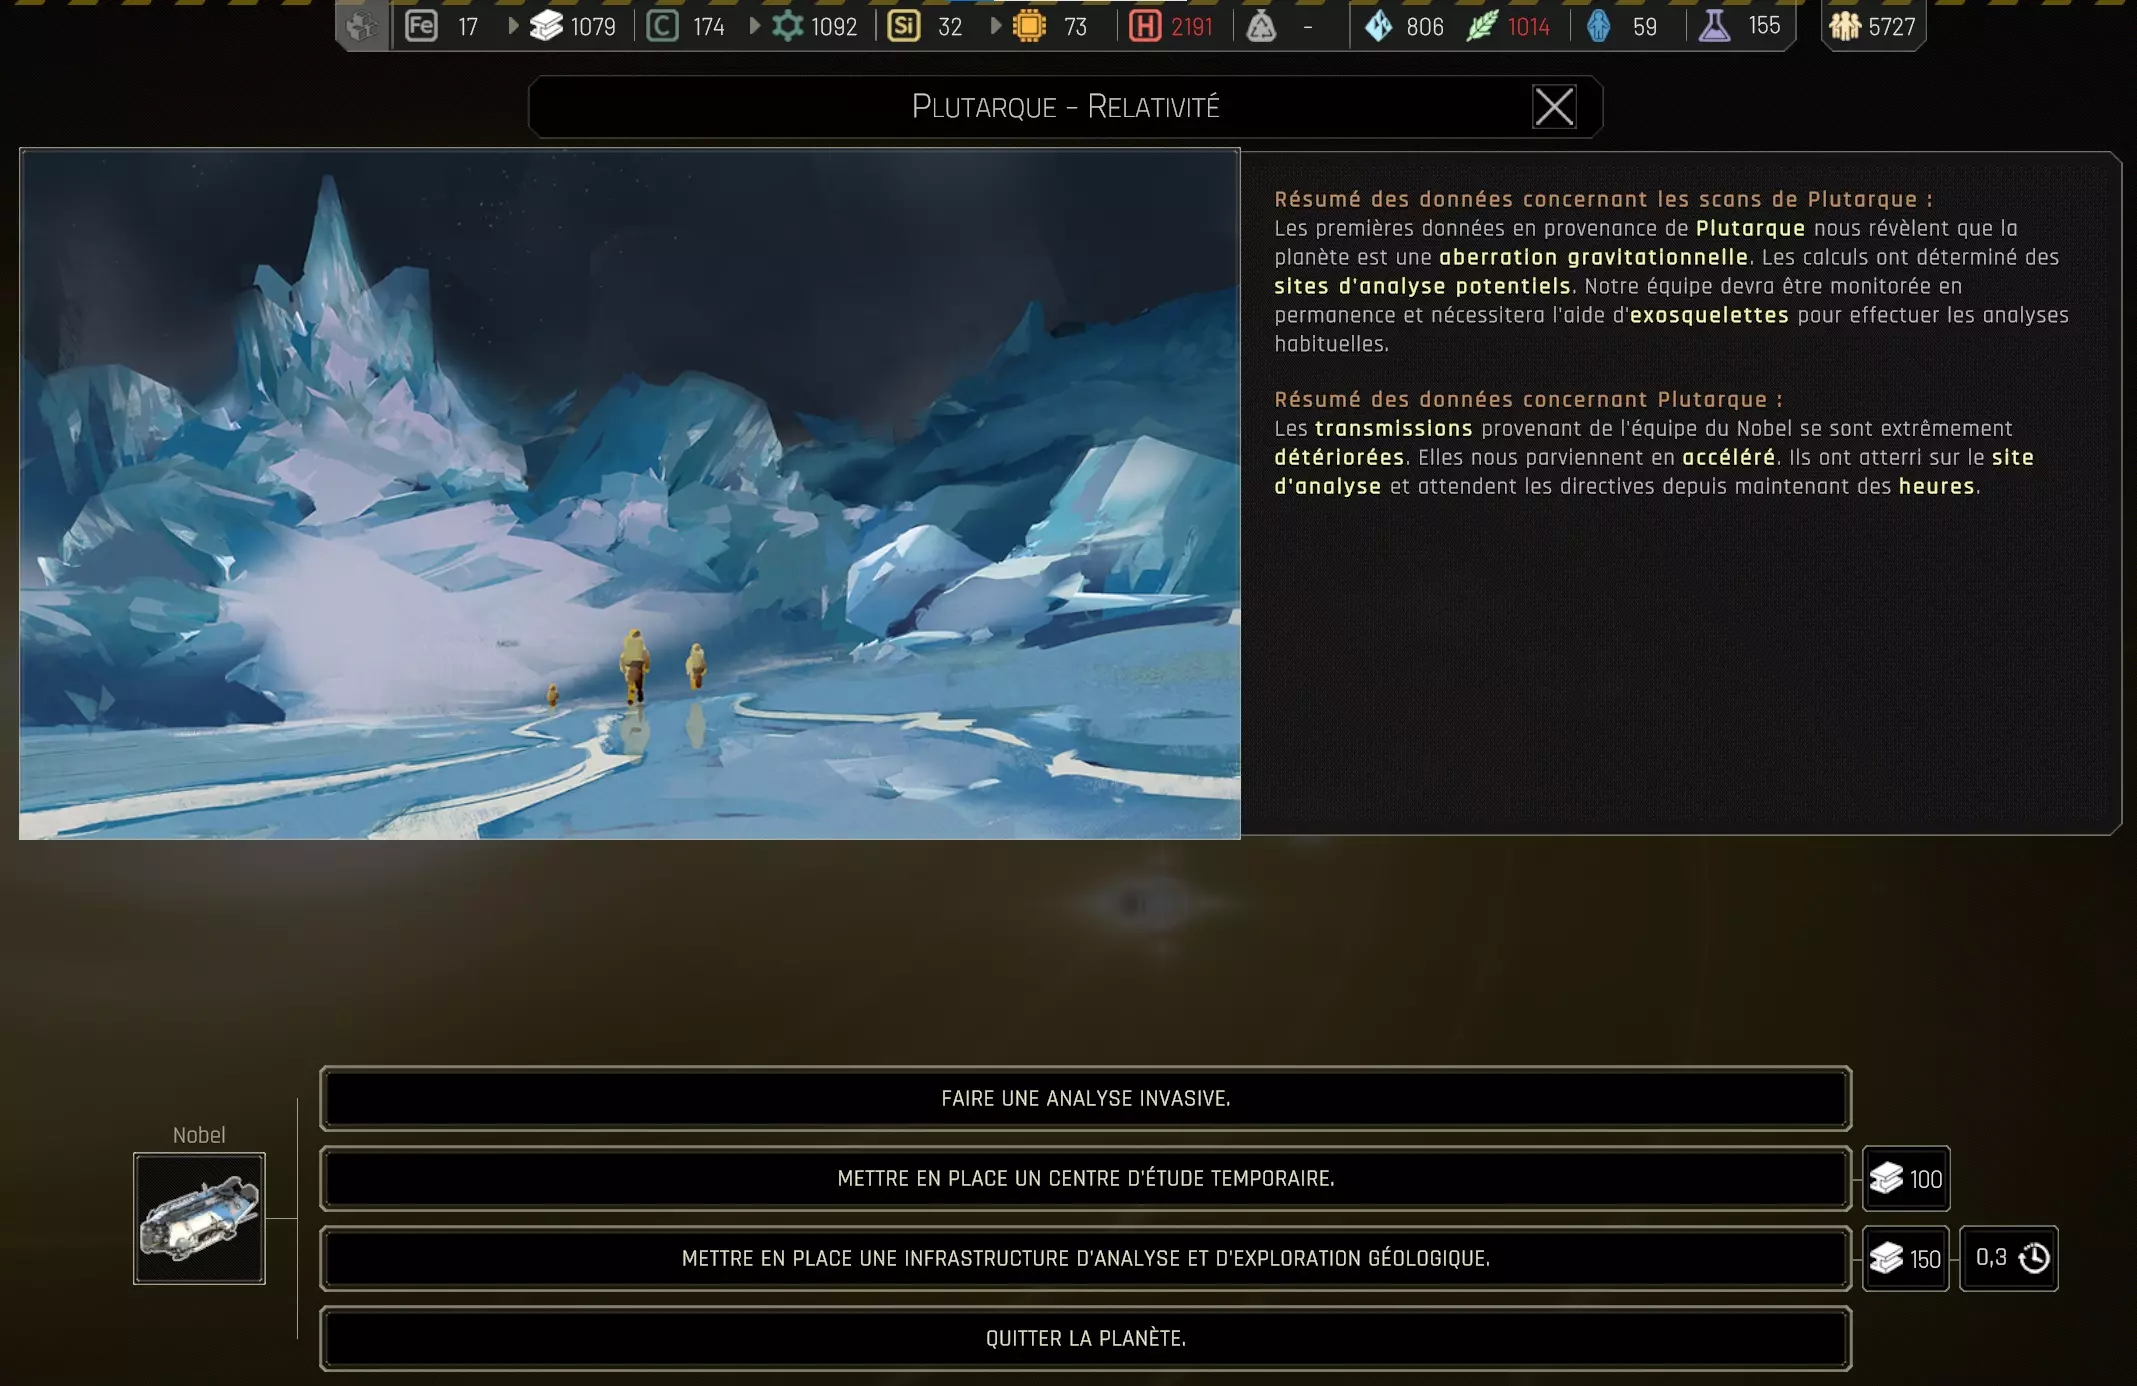Select 'Quitter la planète' option

1085,1338
